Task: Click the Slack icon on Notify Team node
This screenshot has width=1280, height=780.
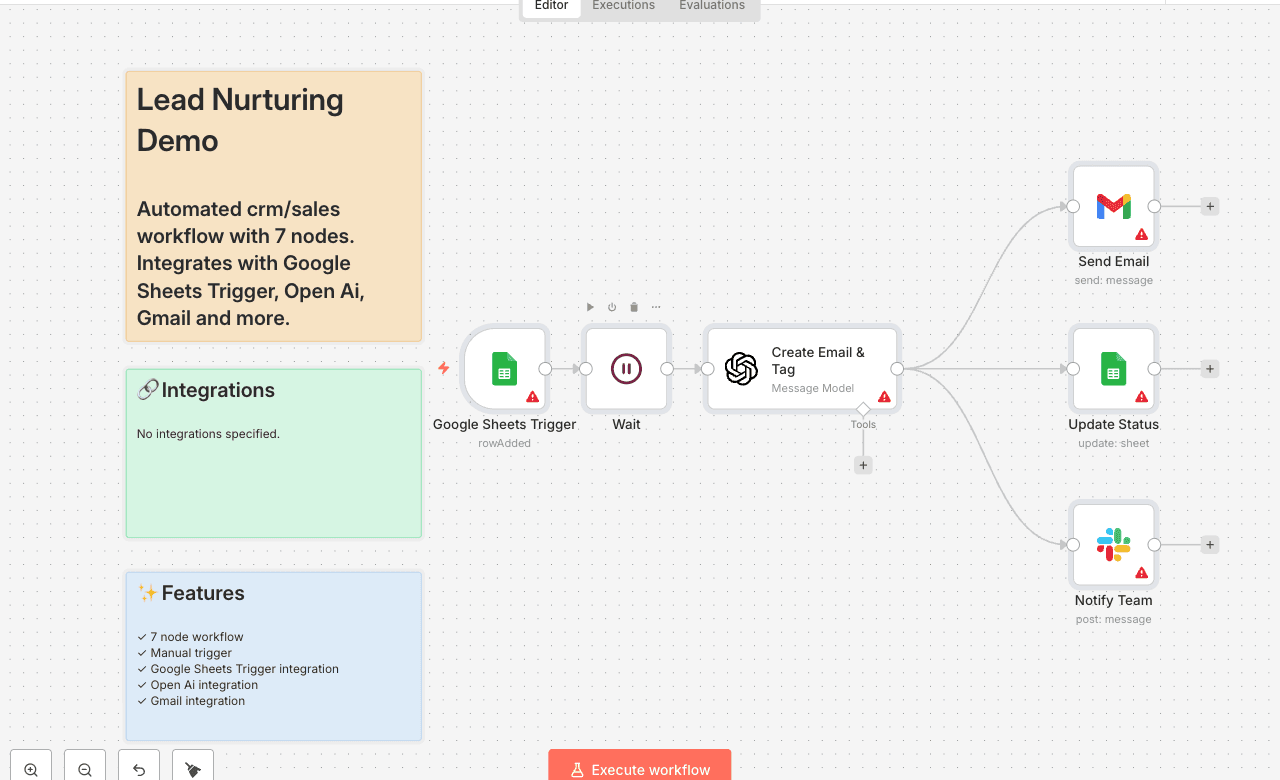Action: (1113, 544)
